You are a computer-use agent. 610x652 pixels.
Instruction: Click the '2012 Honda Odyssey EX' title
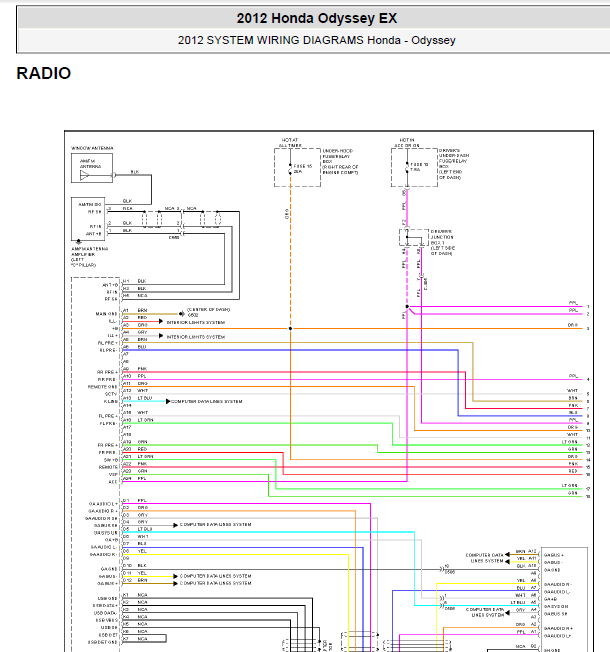coord(317,18)
